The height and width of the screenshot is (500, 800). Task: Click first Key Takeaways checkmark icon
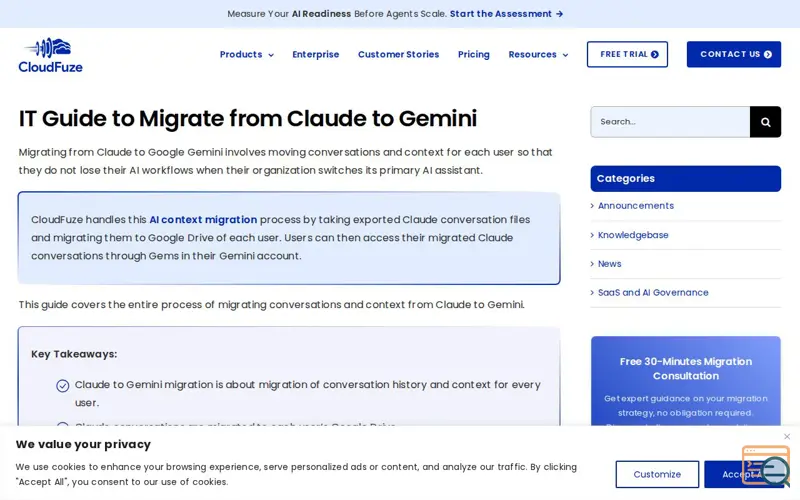(63, 386)
